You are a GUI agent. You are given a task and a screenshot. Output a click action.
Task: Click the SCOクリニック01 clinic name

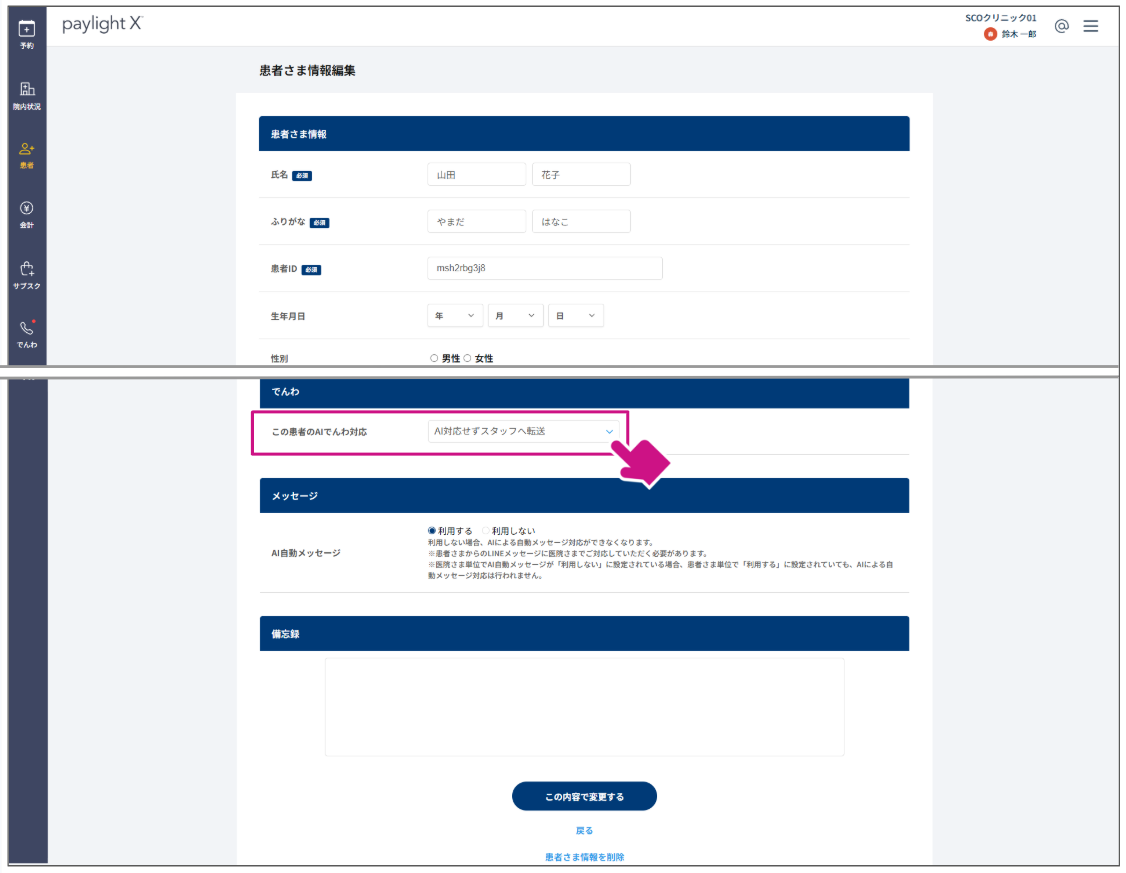[1000, 18]
